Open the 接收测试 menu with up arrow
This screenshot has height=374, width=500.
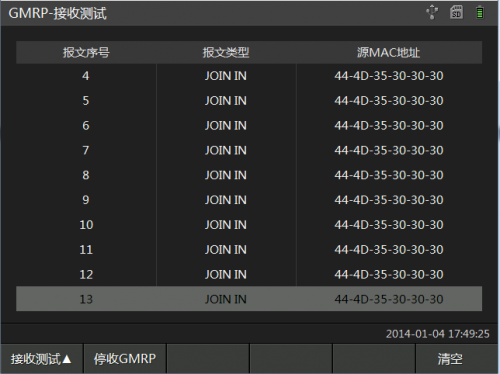[x=42, y=359]
